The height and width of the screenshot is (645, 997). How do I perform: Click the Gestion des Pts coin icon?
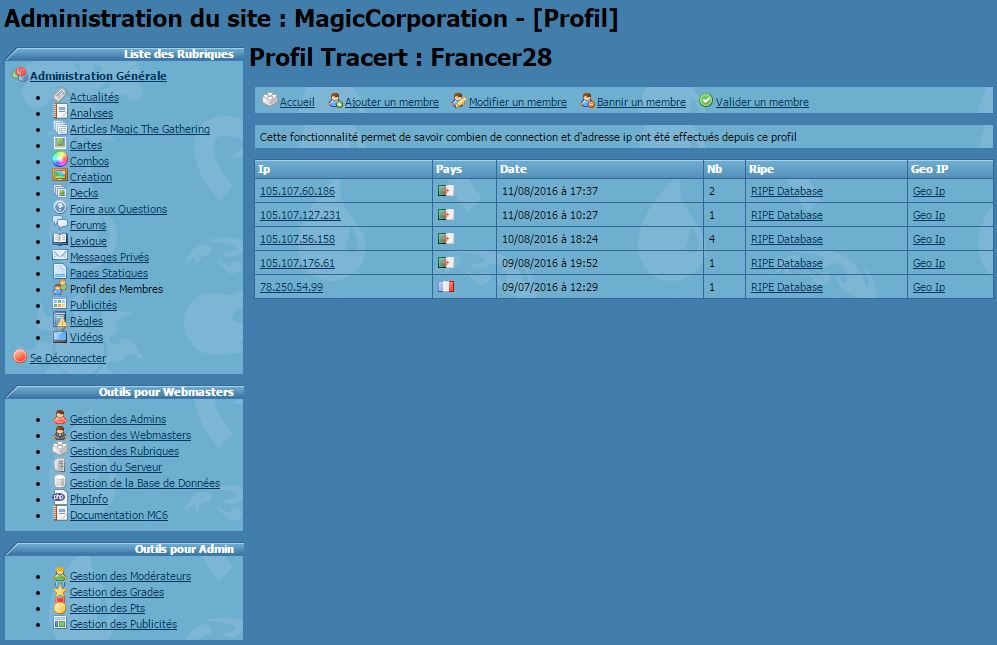[x=60, y=607]
